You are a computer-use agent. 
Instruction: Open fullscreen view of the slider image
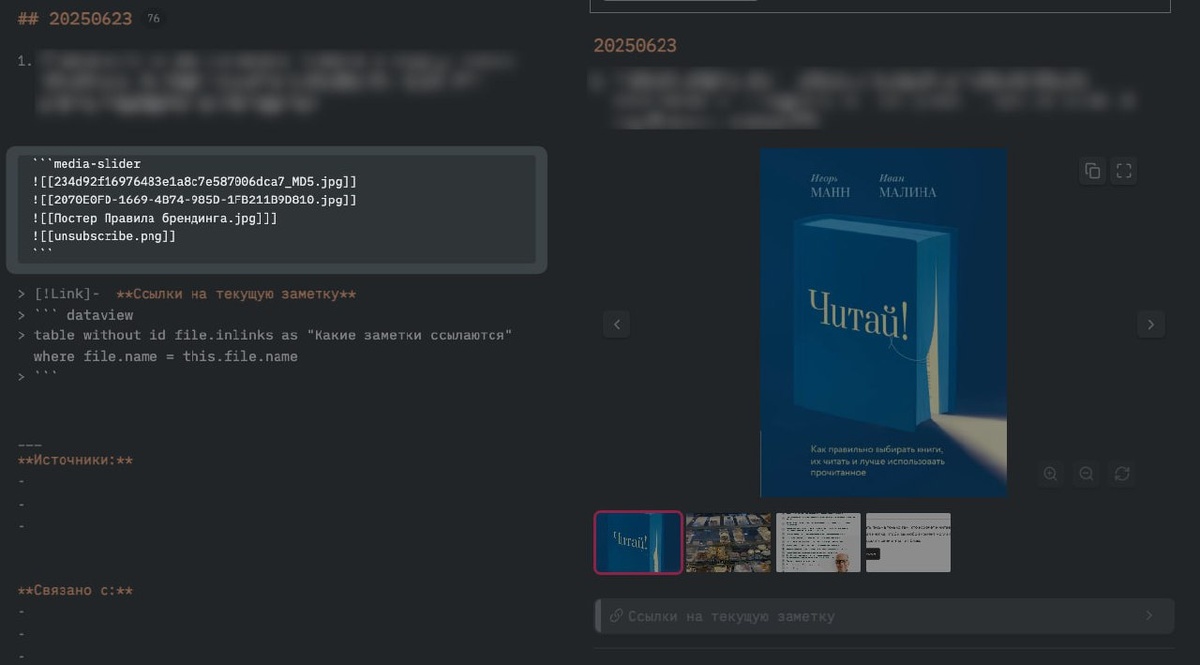(1124, 171)
